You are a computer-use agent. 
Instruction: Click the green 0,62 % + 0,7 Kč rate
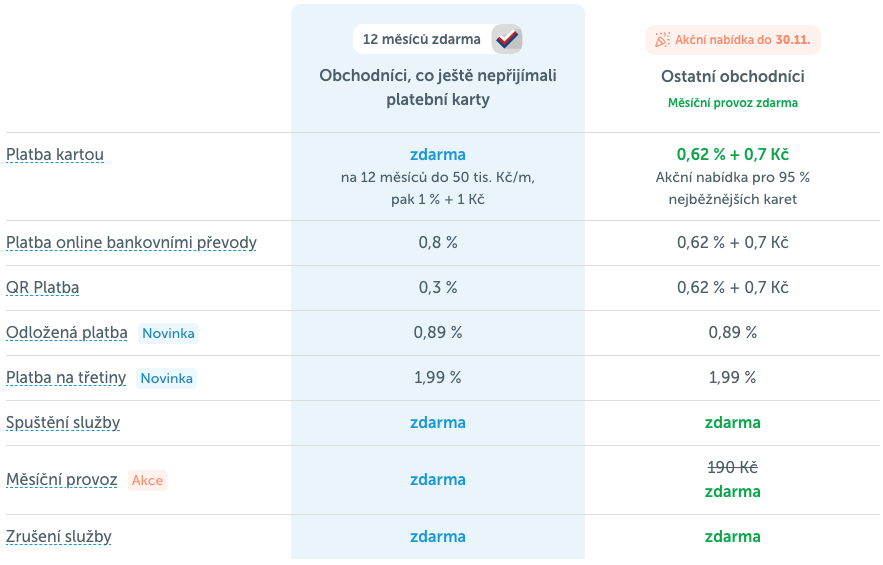[733, 155]
